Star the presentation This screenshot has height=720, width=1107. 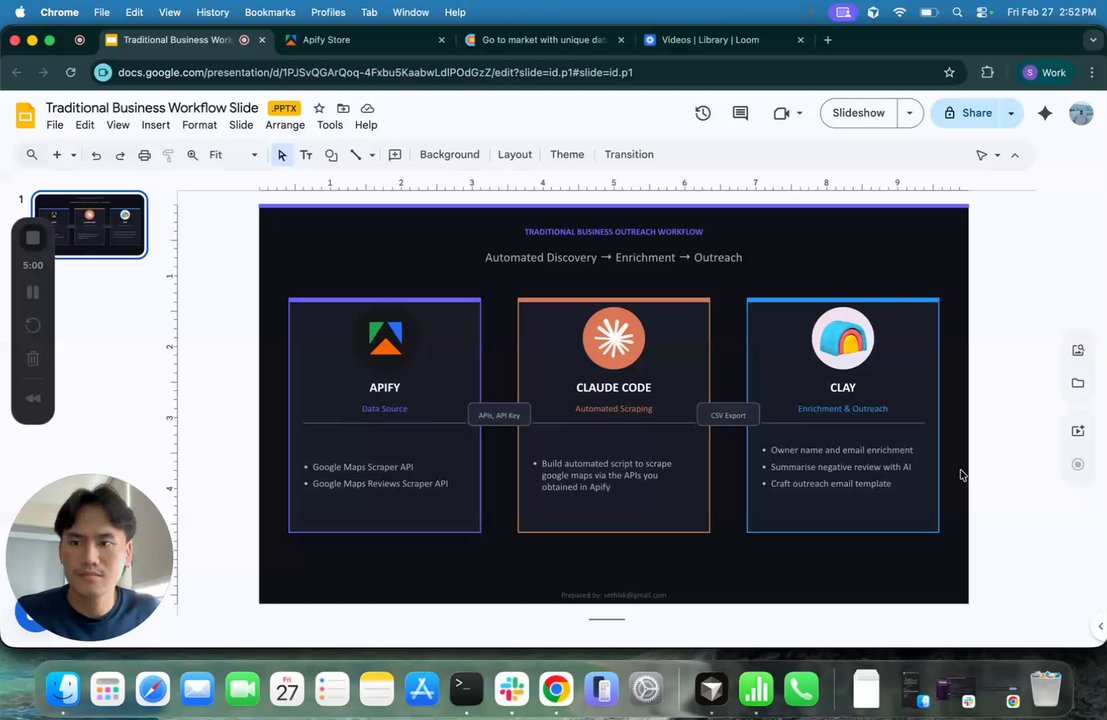pos(319,108)
